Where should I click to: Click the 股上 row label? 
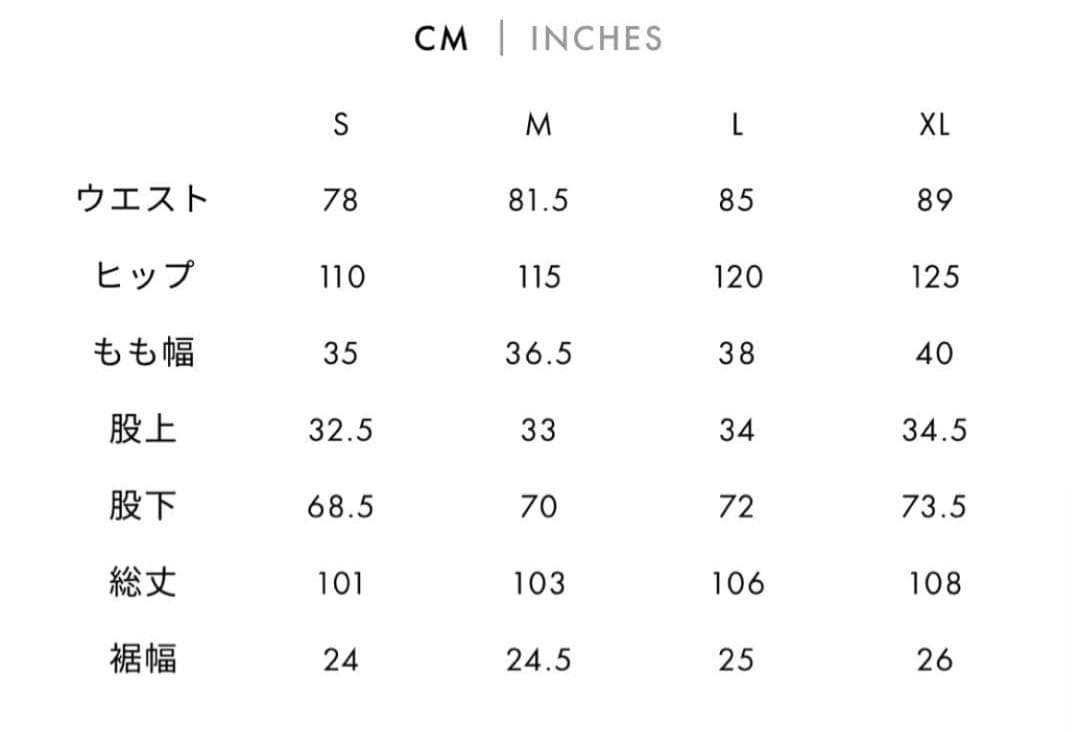point(142,430)
